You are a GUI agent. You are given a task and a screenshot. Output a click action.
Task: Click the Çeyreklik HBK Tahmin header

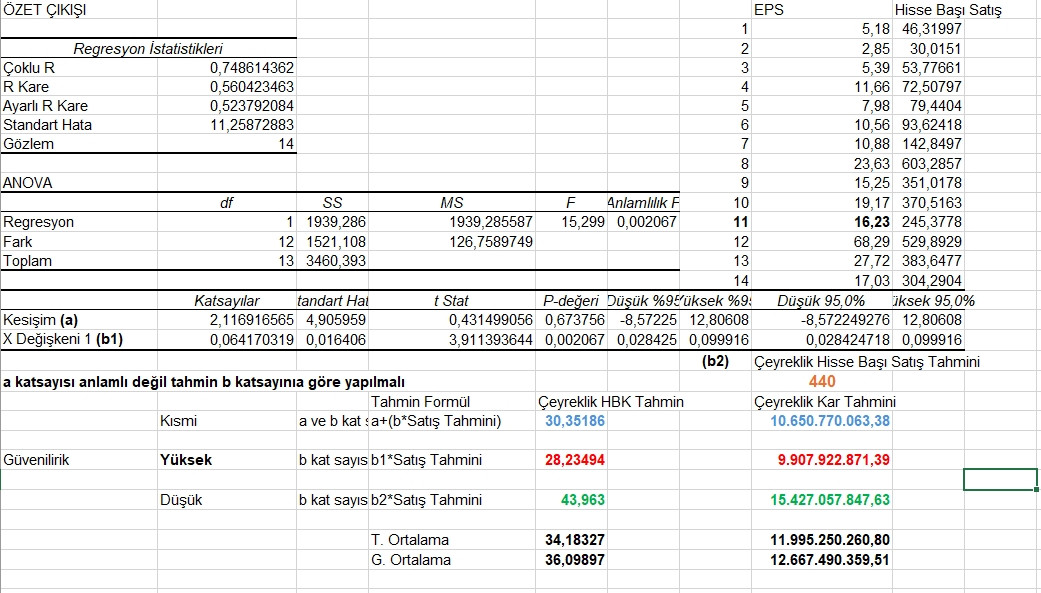tap(611, 402)
